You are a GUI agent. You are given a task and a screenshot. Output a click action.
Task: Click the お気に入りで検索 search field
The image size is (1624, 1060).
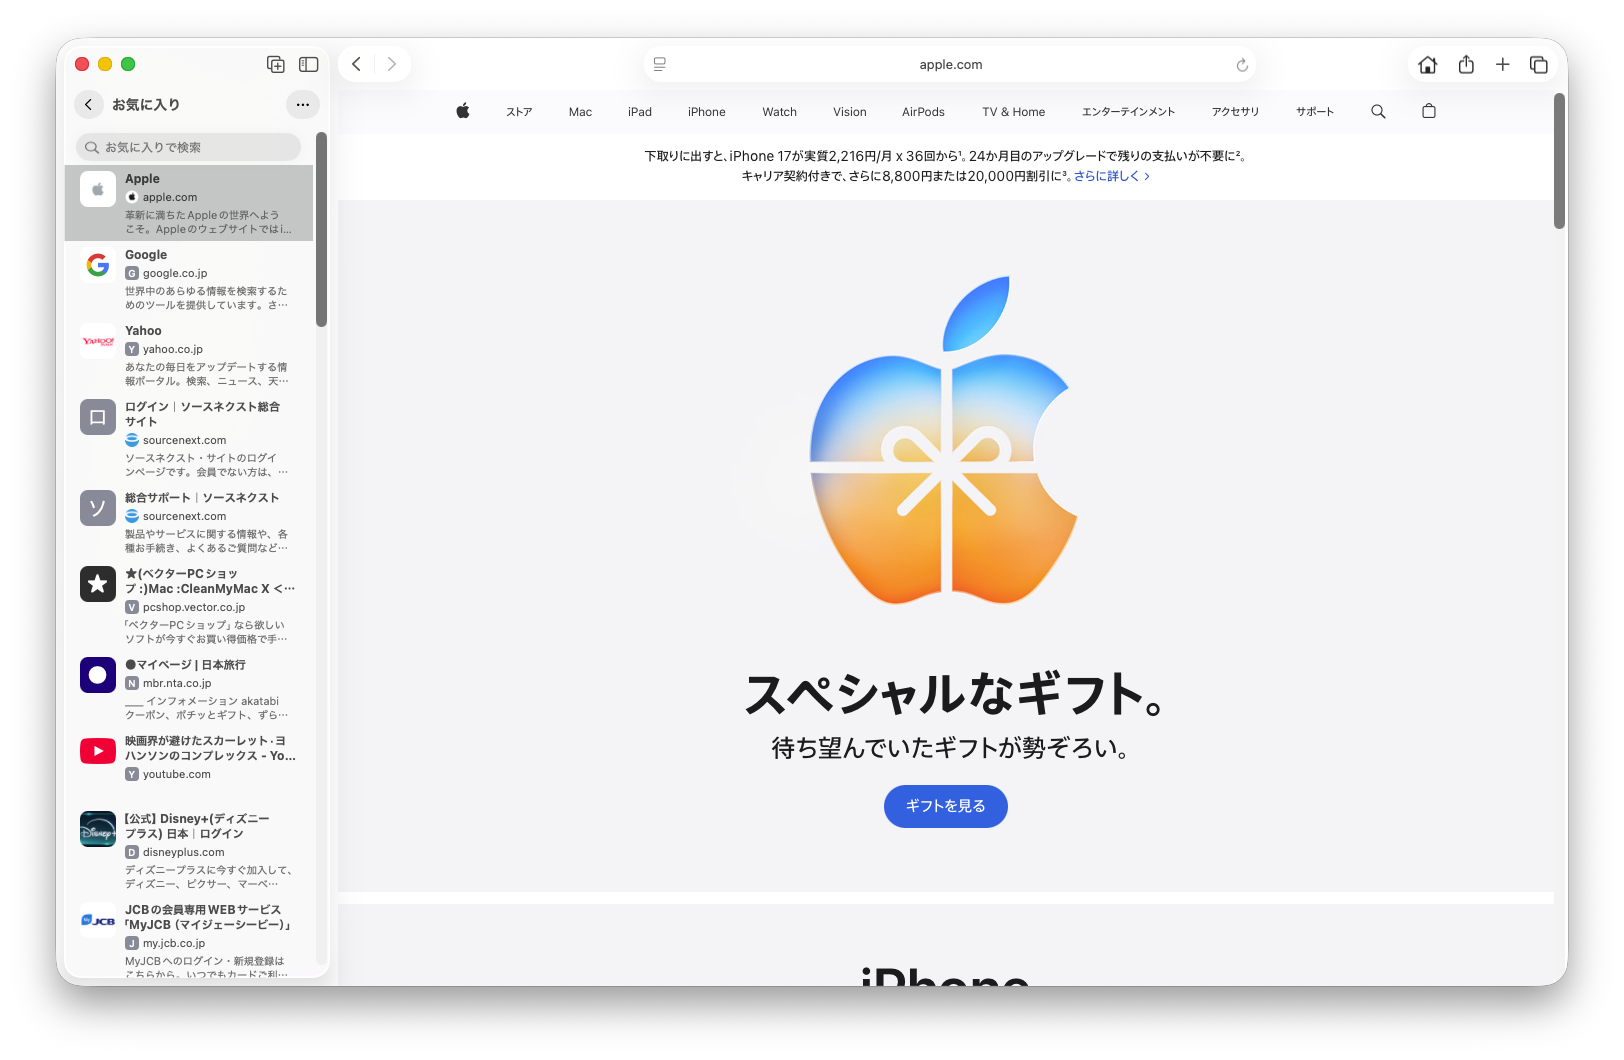coord(188,147)
